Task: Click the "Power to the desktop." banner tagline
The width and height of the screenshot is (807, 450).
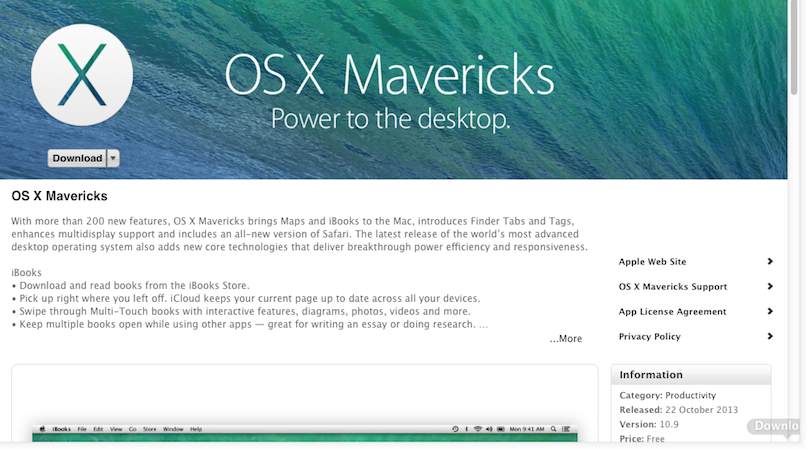Action: click(x=390, y=119)
